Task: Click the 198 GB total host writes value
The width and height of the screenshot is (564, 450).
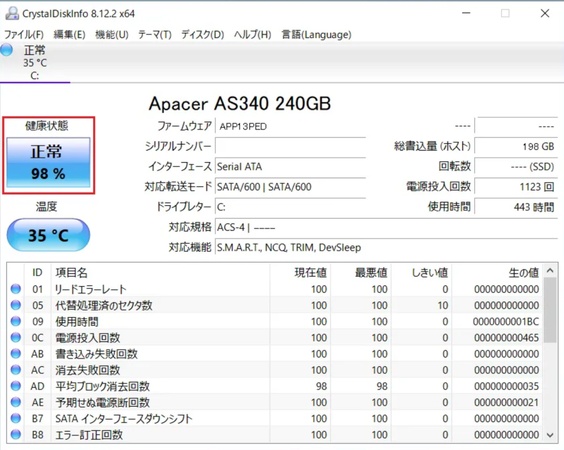Action: pos(516,146)
